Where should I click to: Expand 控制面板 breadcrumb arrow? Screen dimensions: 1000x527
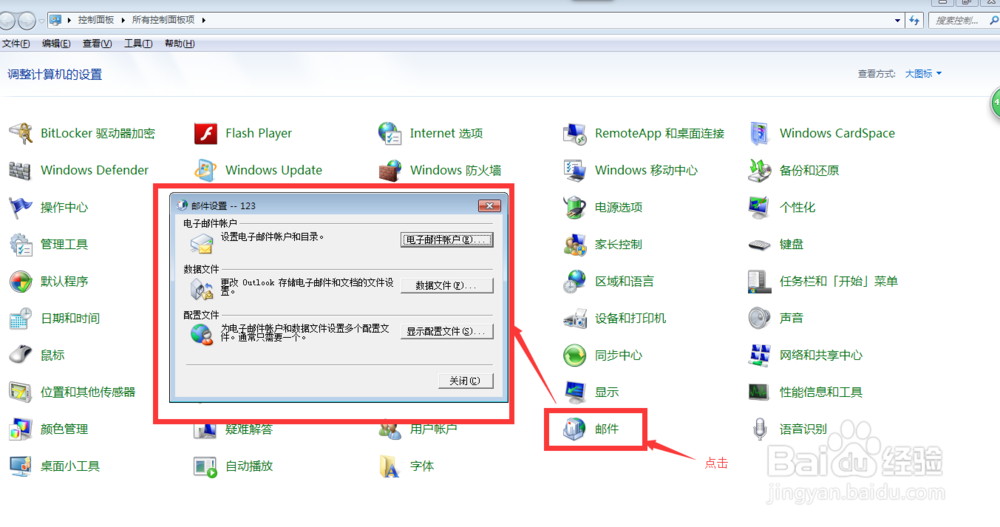point(123,20)
